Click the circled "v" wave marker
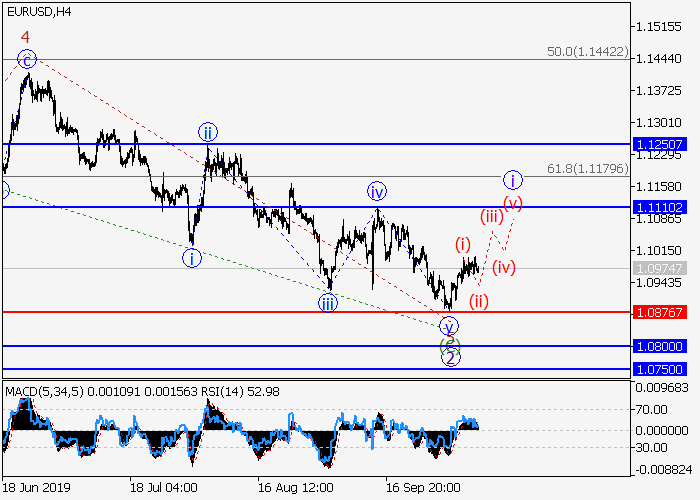The width and height of the screenshot is (700, 500). coord(450,326)
